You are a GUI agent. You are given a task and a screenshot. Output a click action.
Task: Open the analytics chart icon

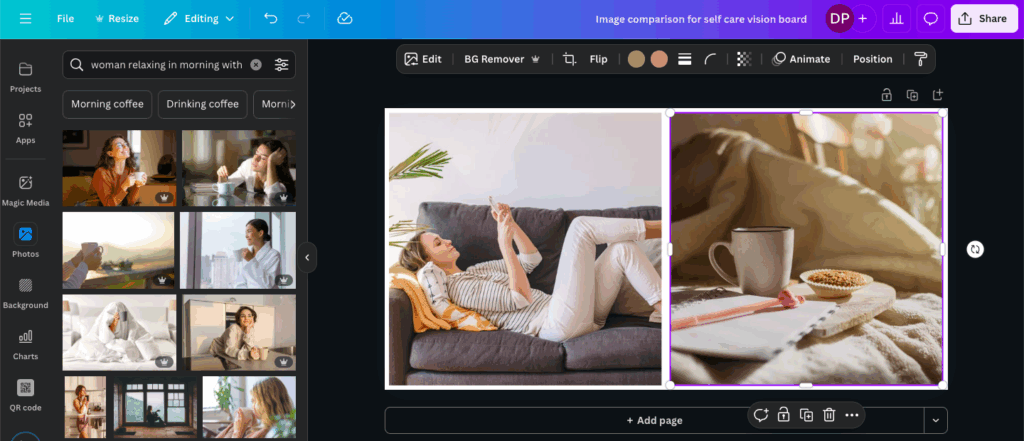(897, 18)
